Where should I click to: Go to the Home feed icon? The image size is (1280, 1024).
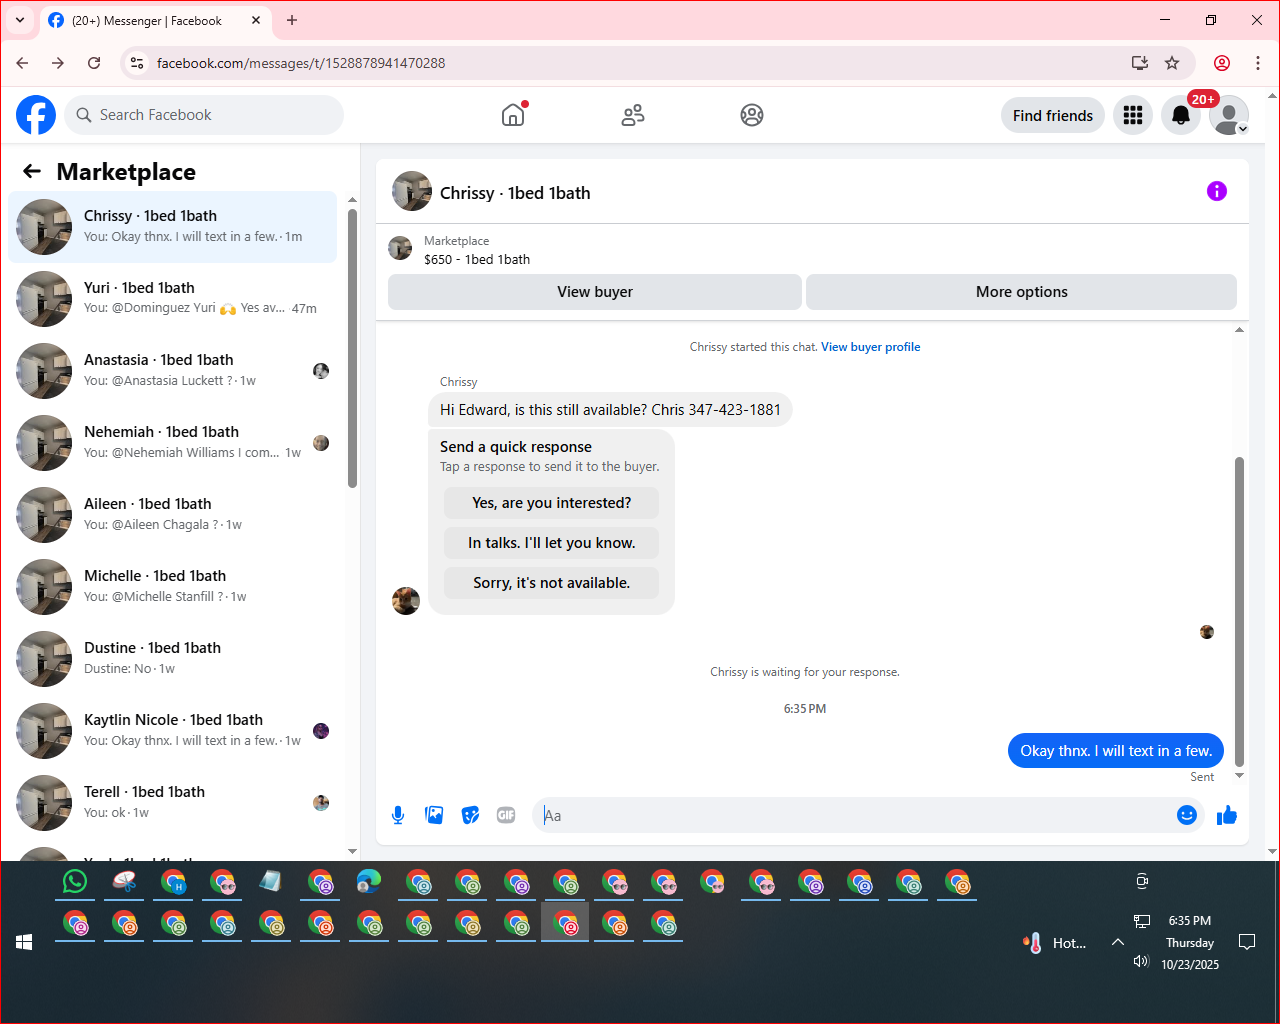(x=513, y=115)
